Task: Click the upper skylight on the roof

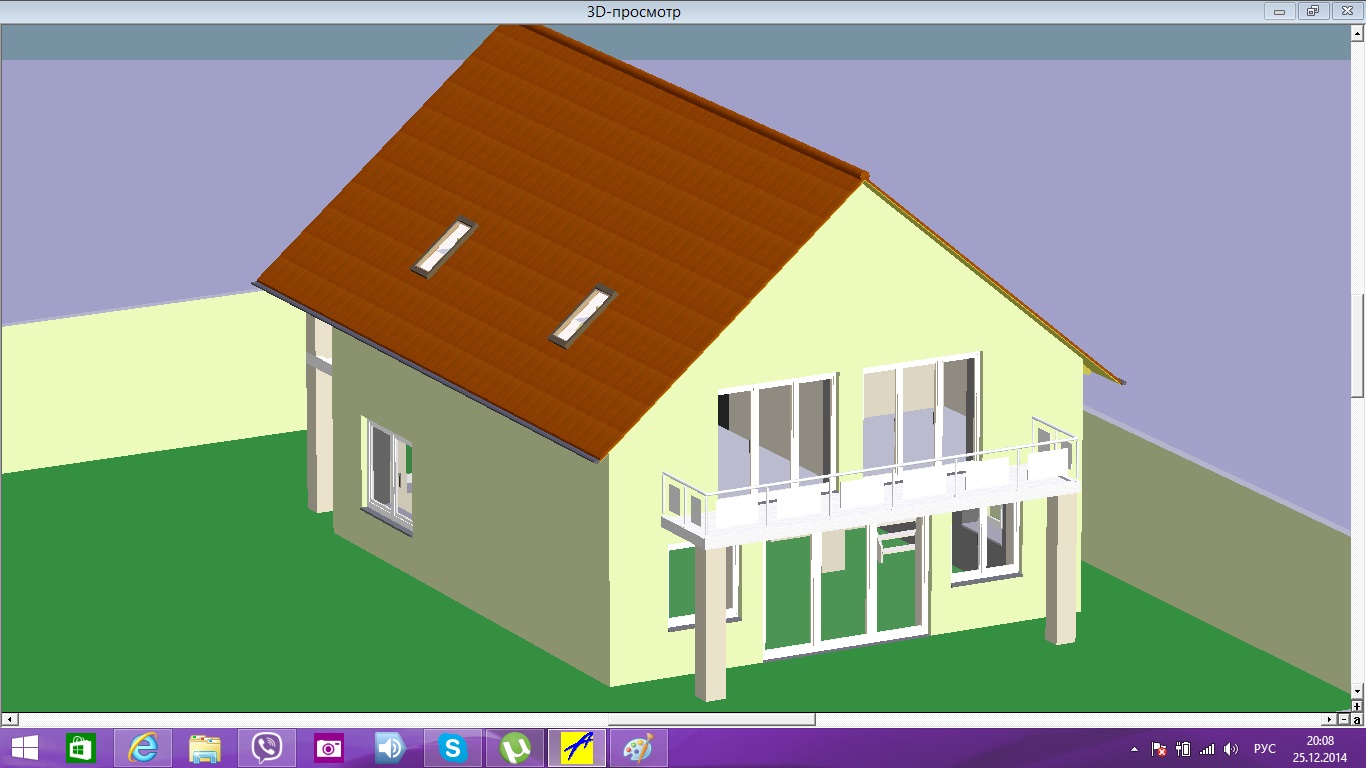Action: (x=444, y=247)
